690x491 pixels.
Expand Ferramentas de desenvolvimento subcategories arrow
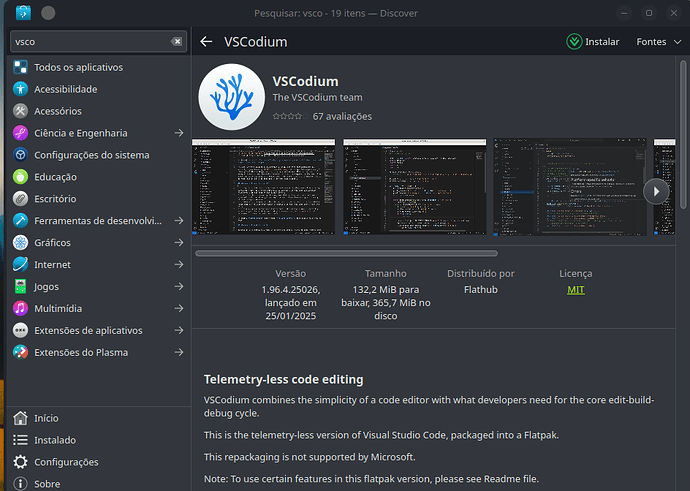tap(179, 220)
